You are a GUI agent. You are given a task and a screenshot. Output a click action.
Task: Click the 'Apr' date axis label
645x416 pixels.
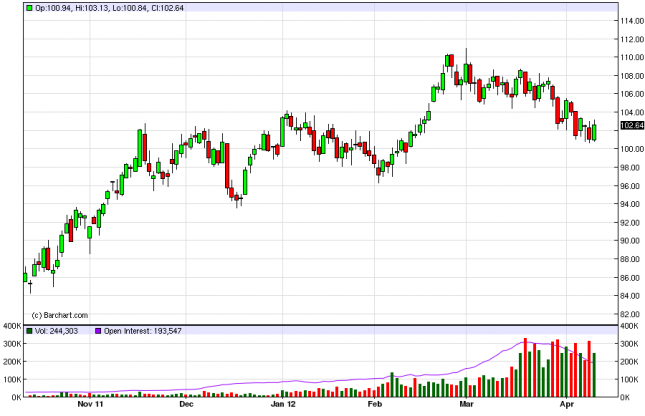pyautogui.click(x=567, y=404)
